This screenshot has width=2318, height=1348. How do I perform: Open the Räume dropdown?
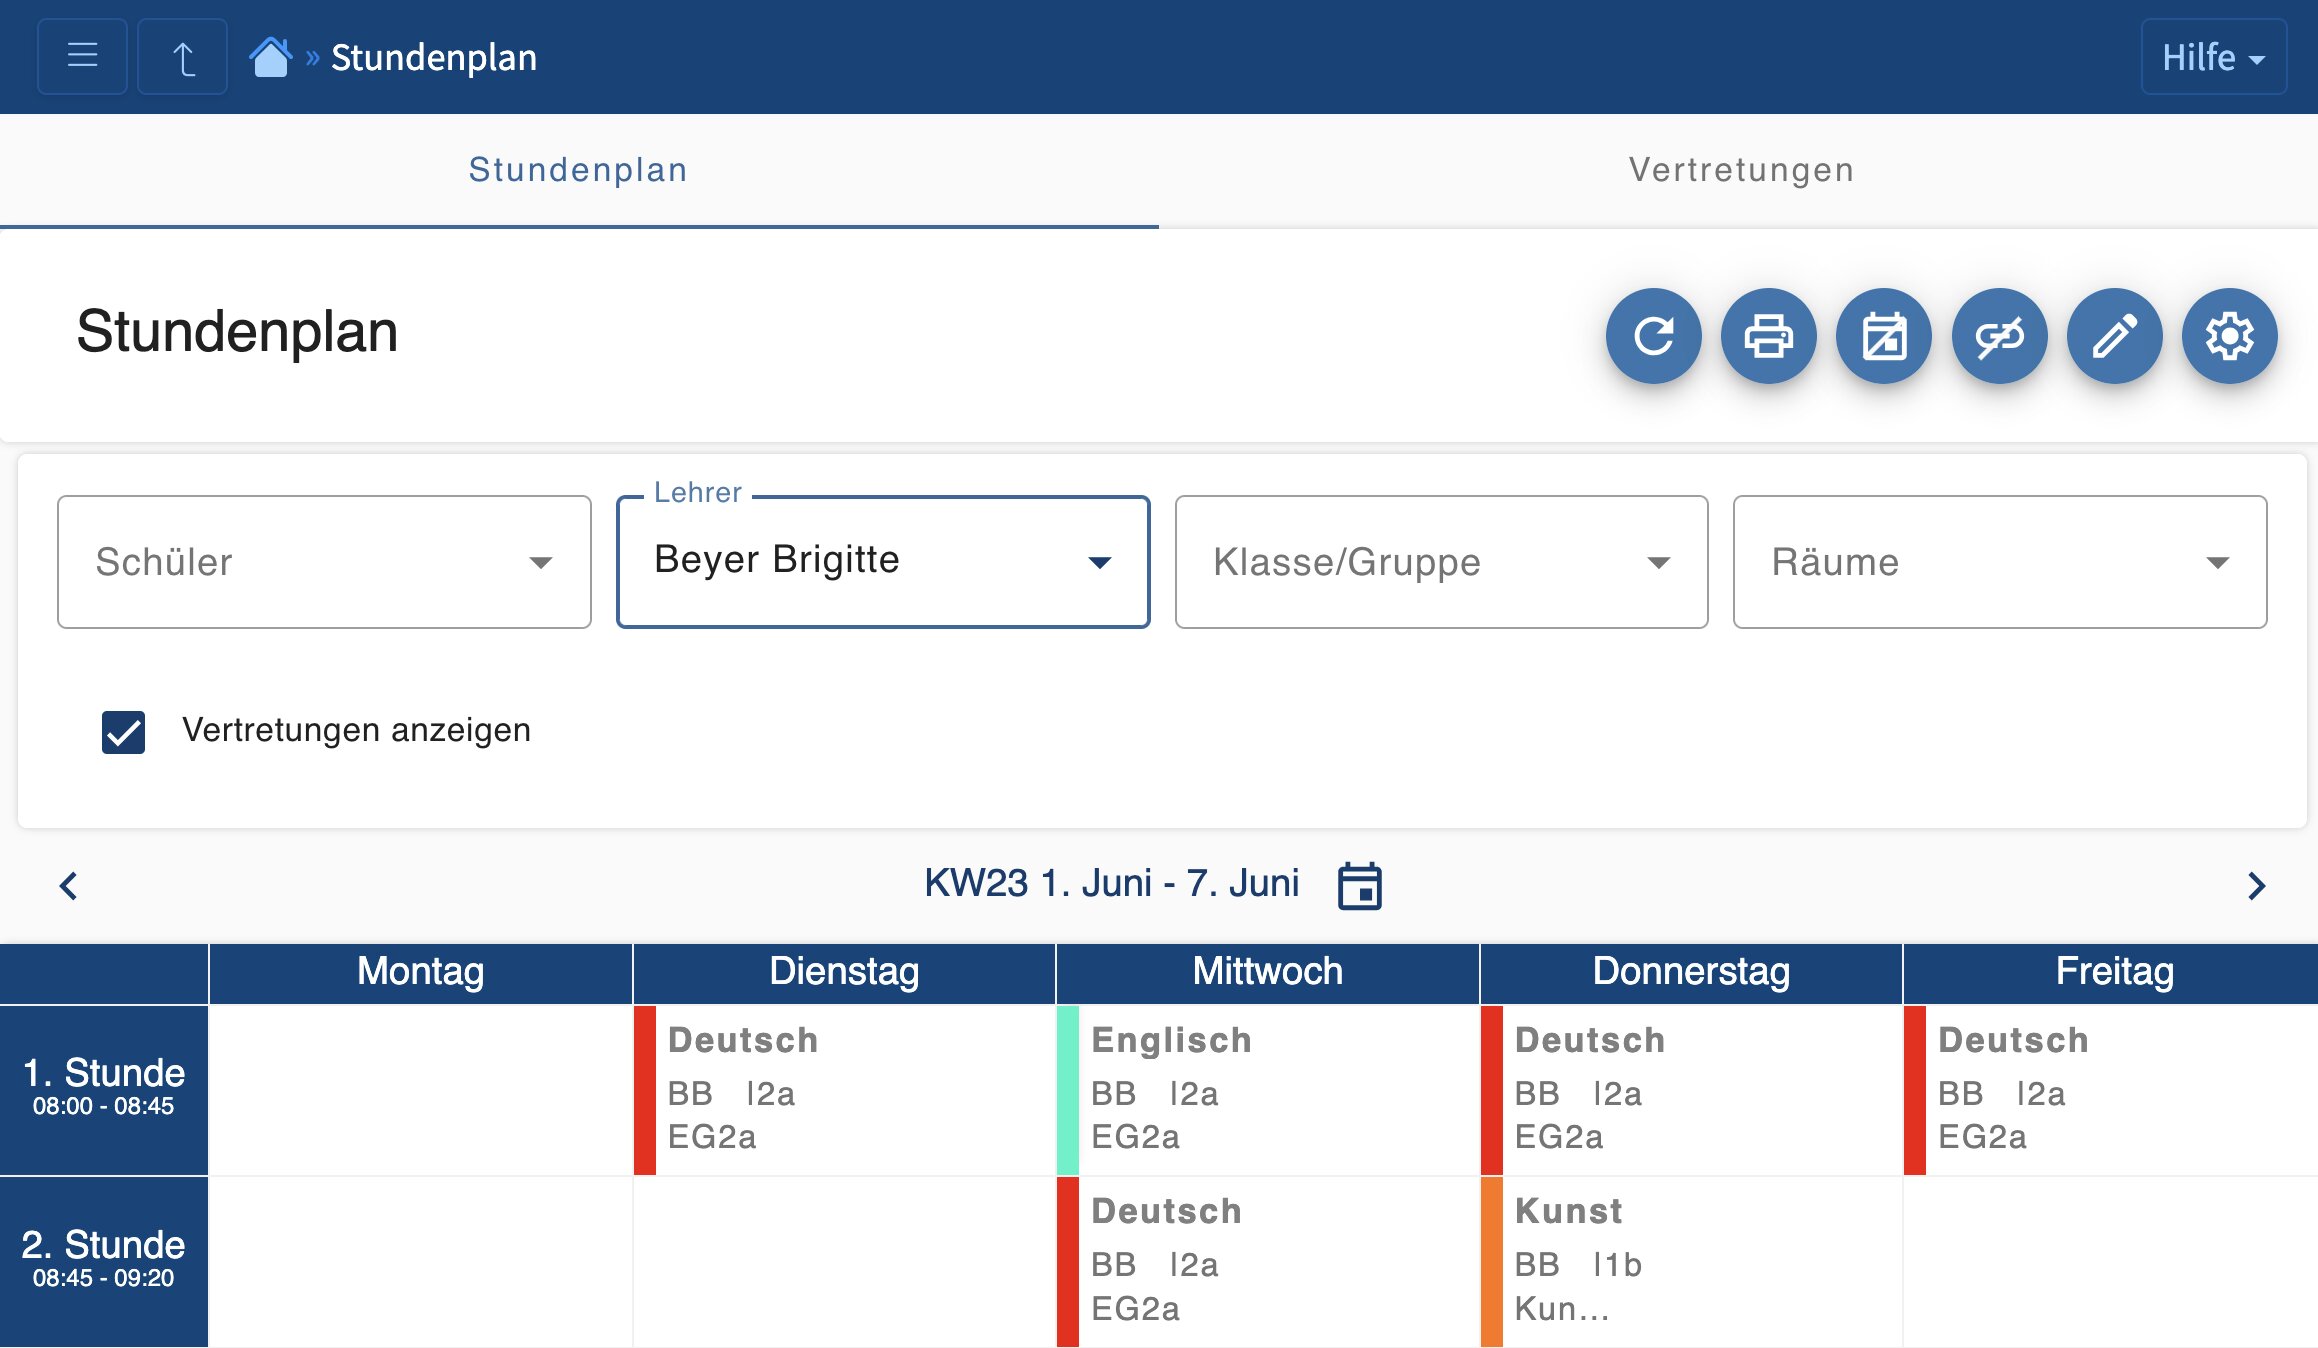click(2000, 562)
